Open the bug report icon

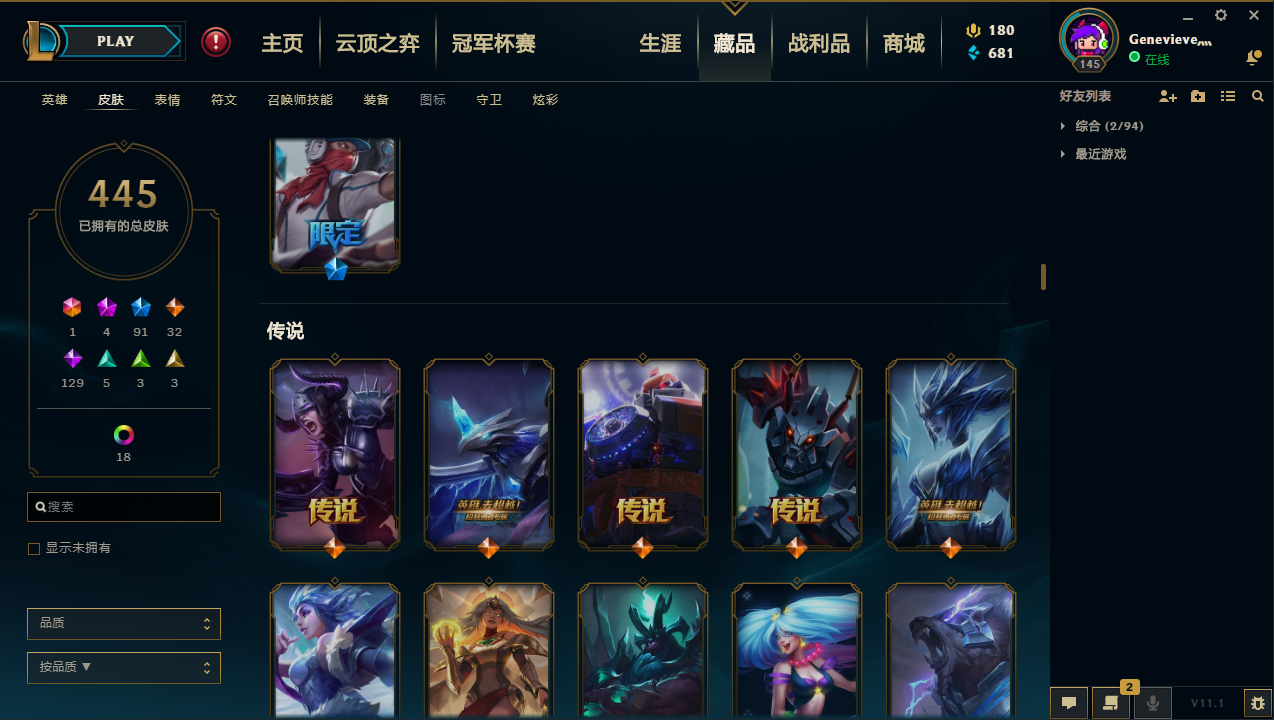tap(1257, 703)
